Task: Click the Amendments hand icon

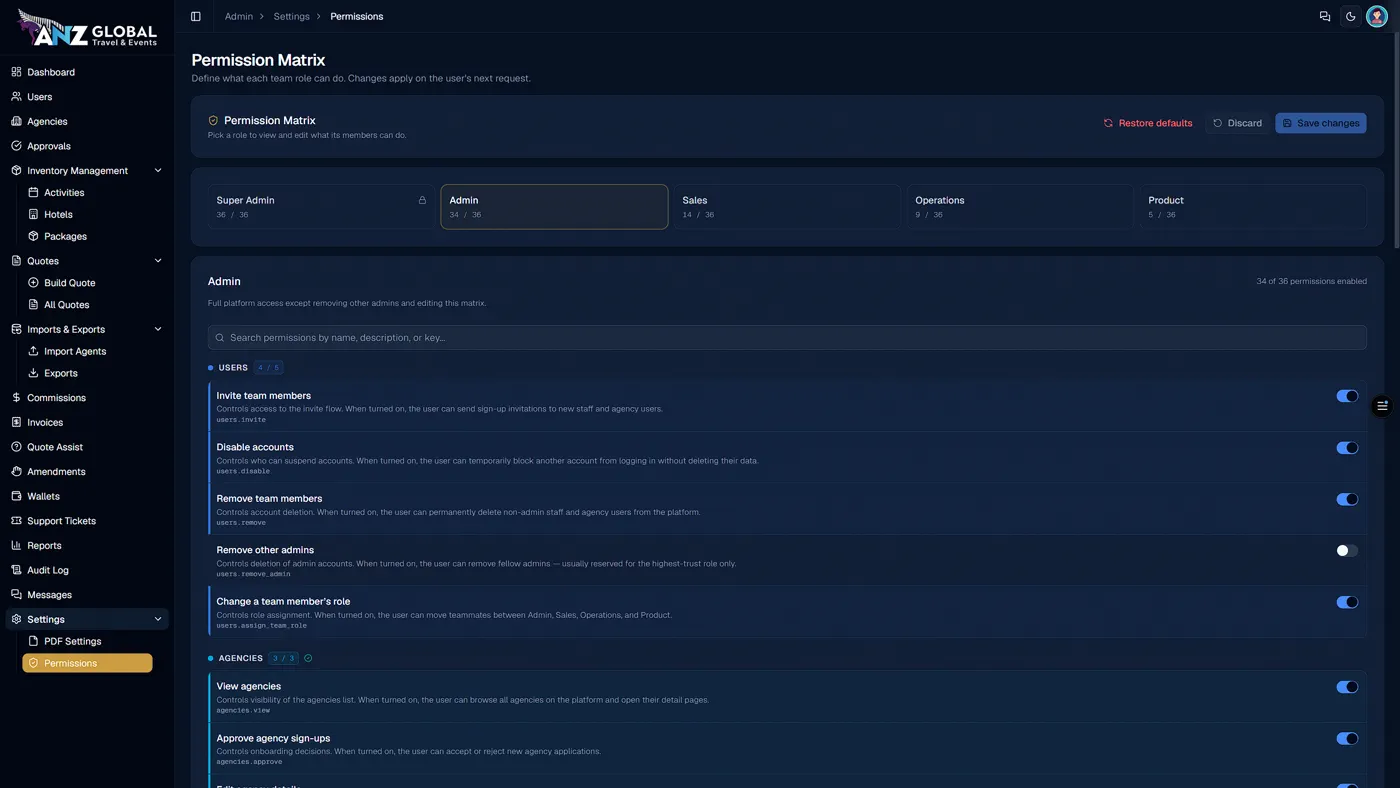Action: 16,471
